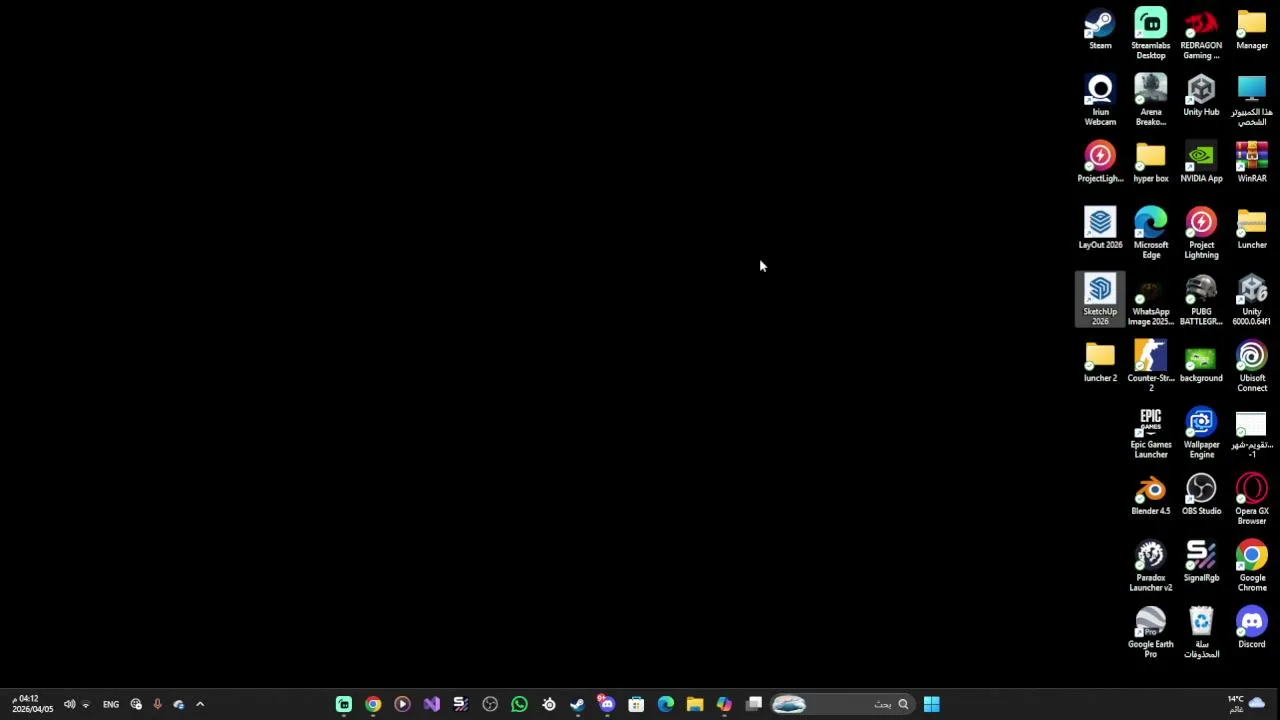This screenshot has height=720, width=1280.
Task: Switch to Chrome on the taskbar
Action: pos(373,704)
